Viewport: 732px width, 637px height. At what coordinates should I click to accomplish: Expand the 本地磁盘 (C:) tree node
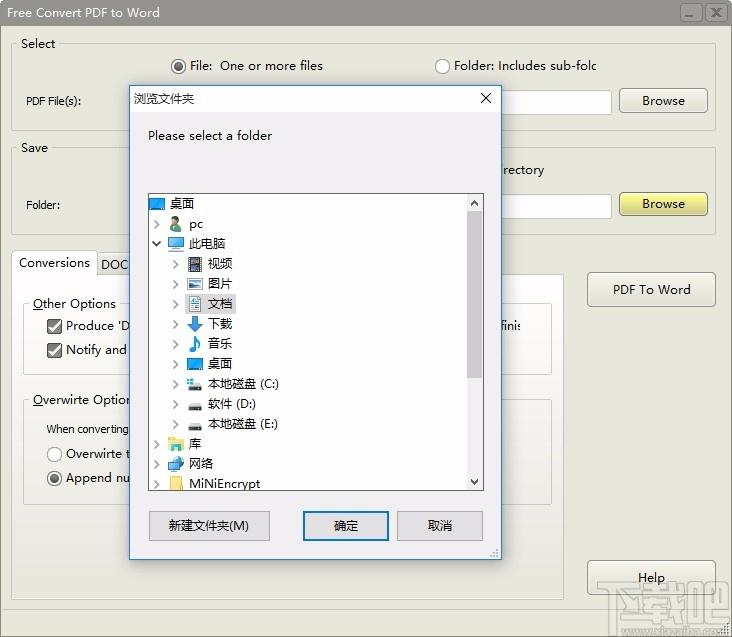(176, 384)
